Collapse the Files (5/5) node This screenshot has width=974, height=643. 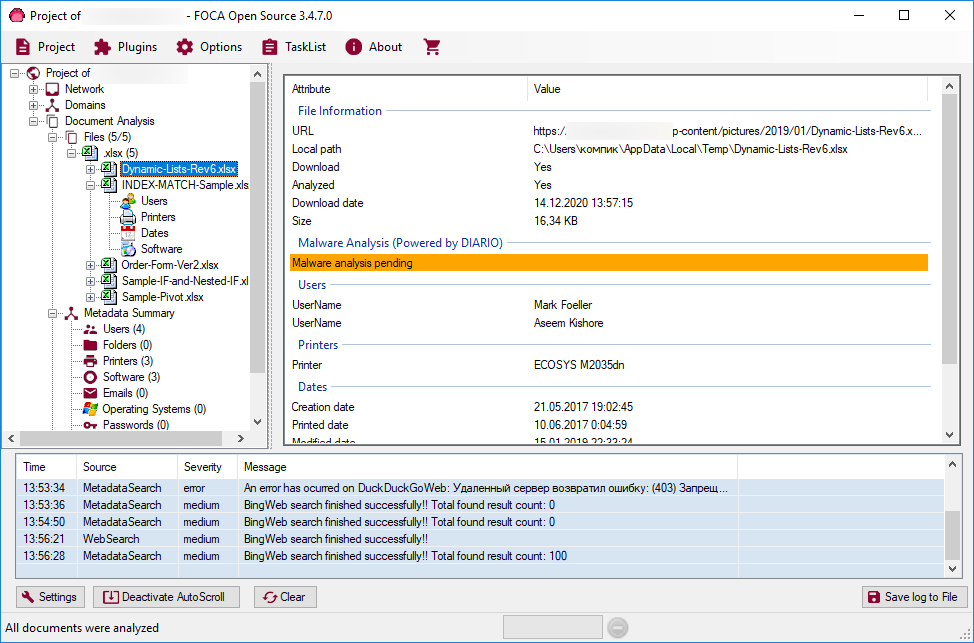(53, 137)
